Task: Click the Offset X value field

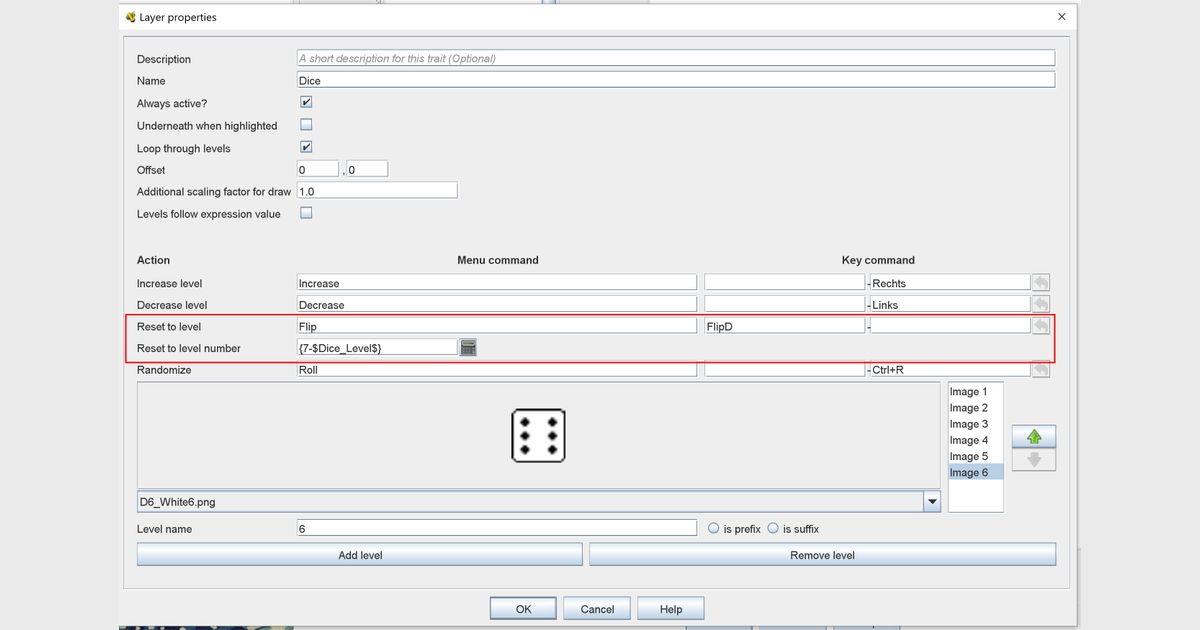Action: click(x=318, y=170)
